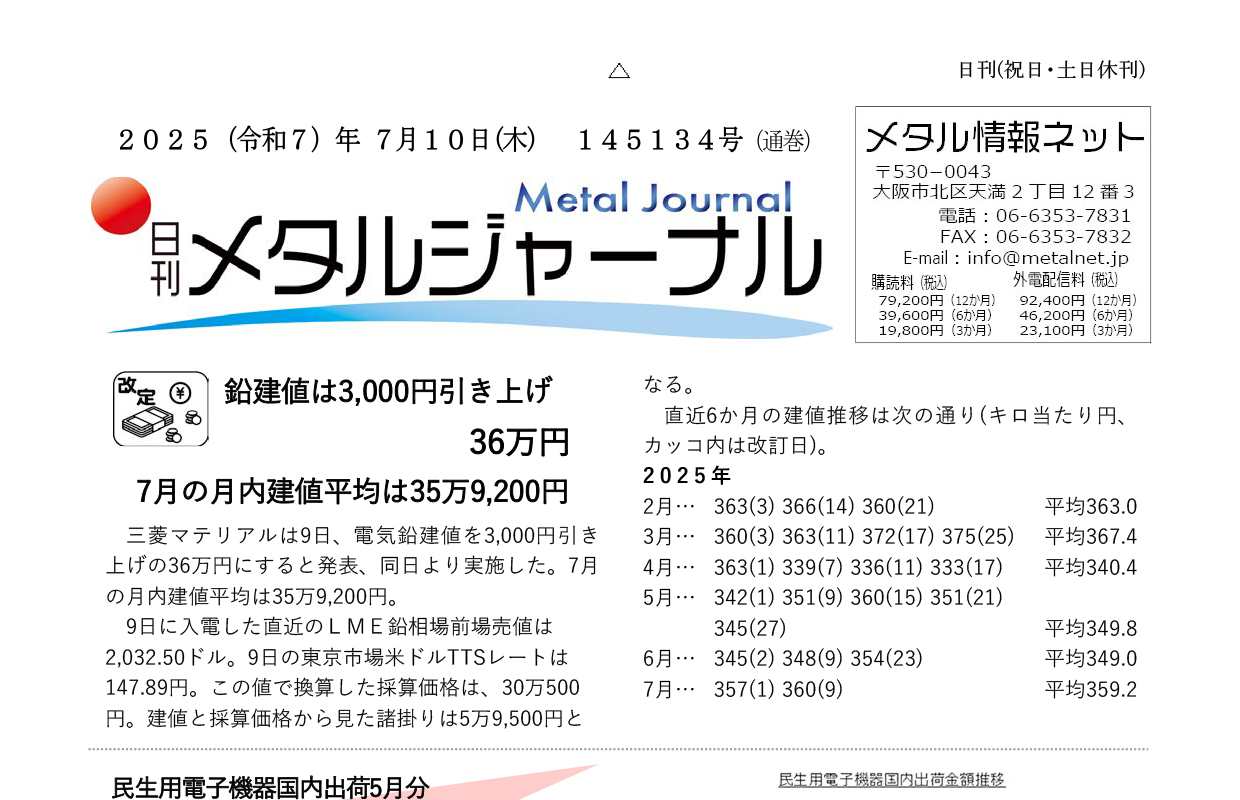
Task: Click the 147.89円 exchange rate line
Action: [x=343, y=689]
